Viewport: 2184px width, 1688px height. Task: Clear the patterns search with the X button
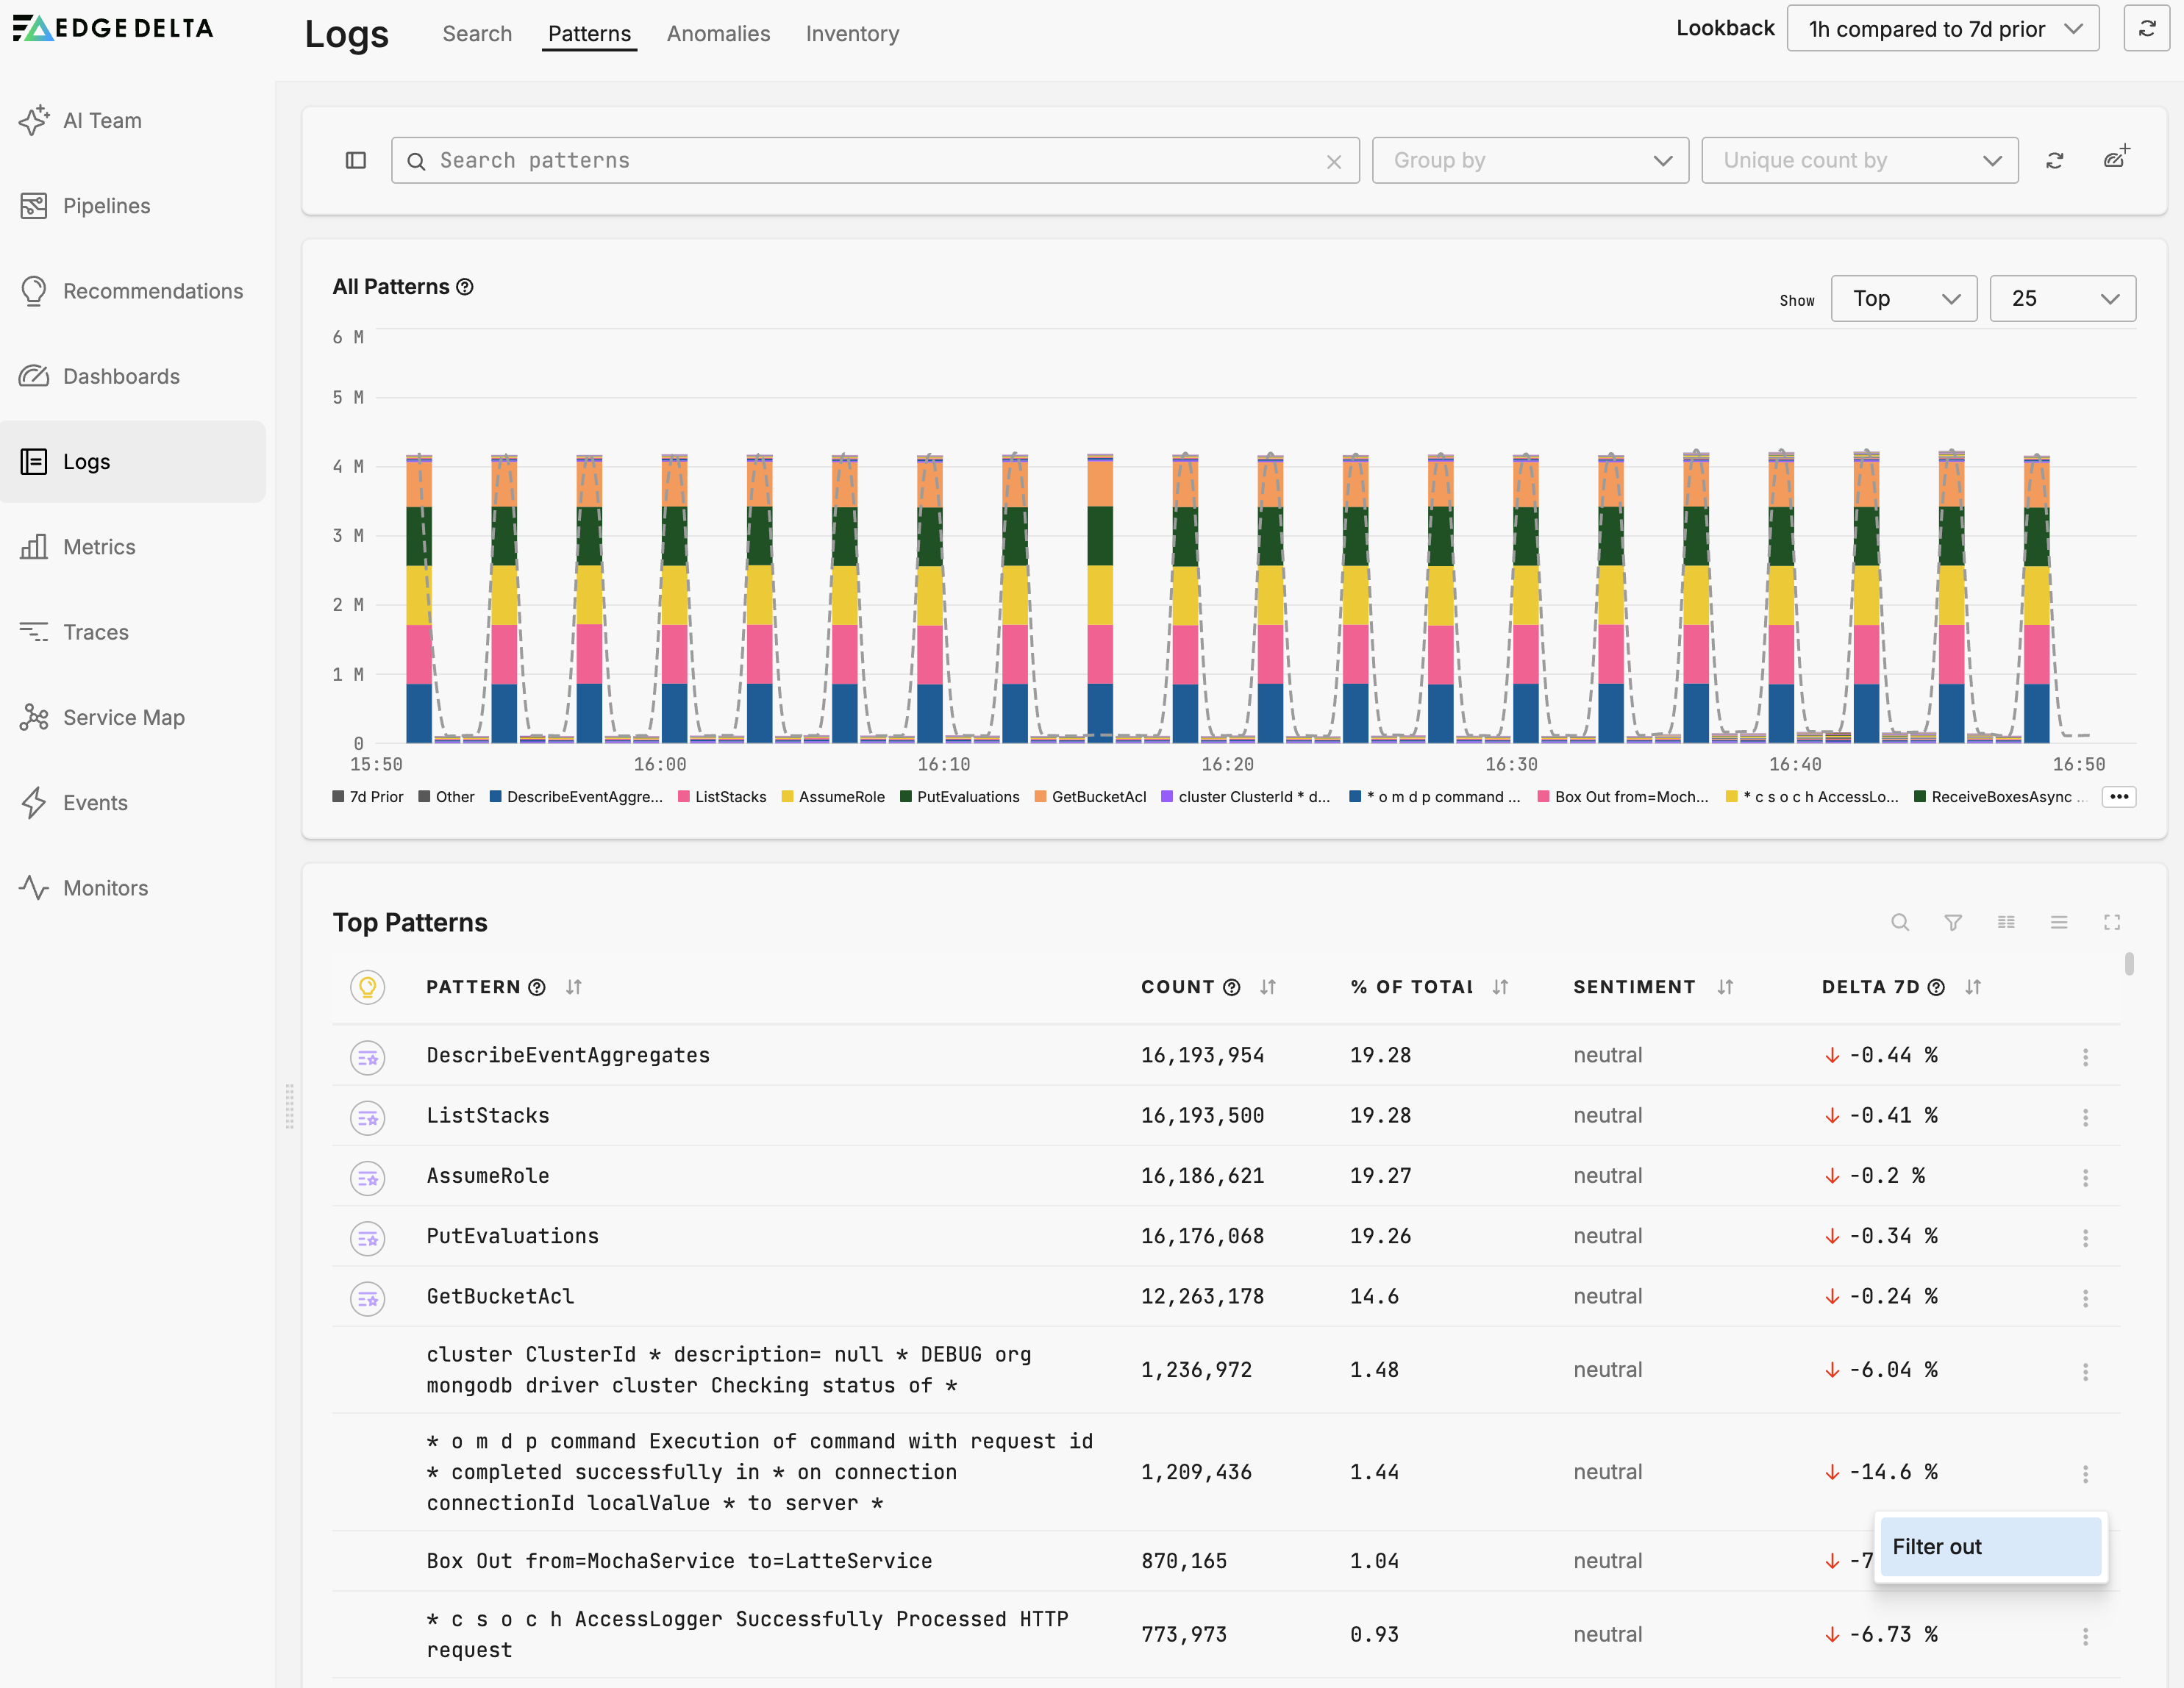1334,160
